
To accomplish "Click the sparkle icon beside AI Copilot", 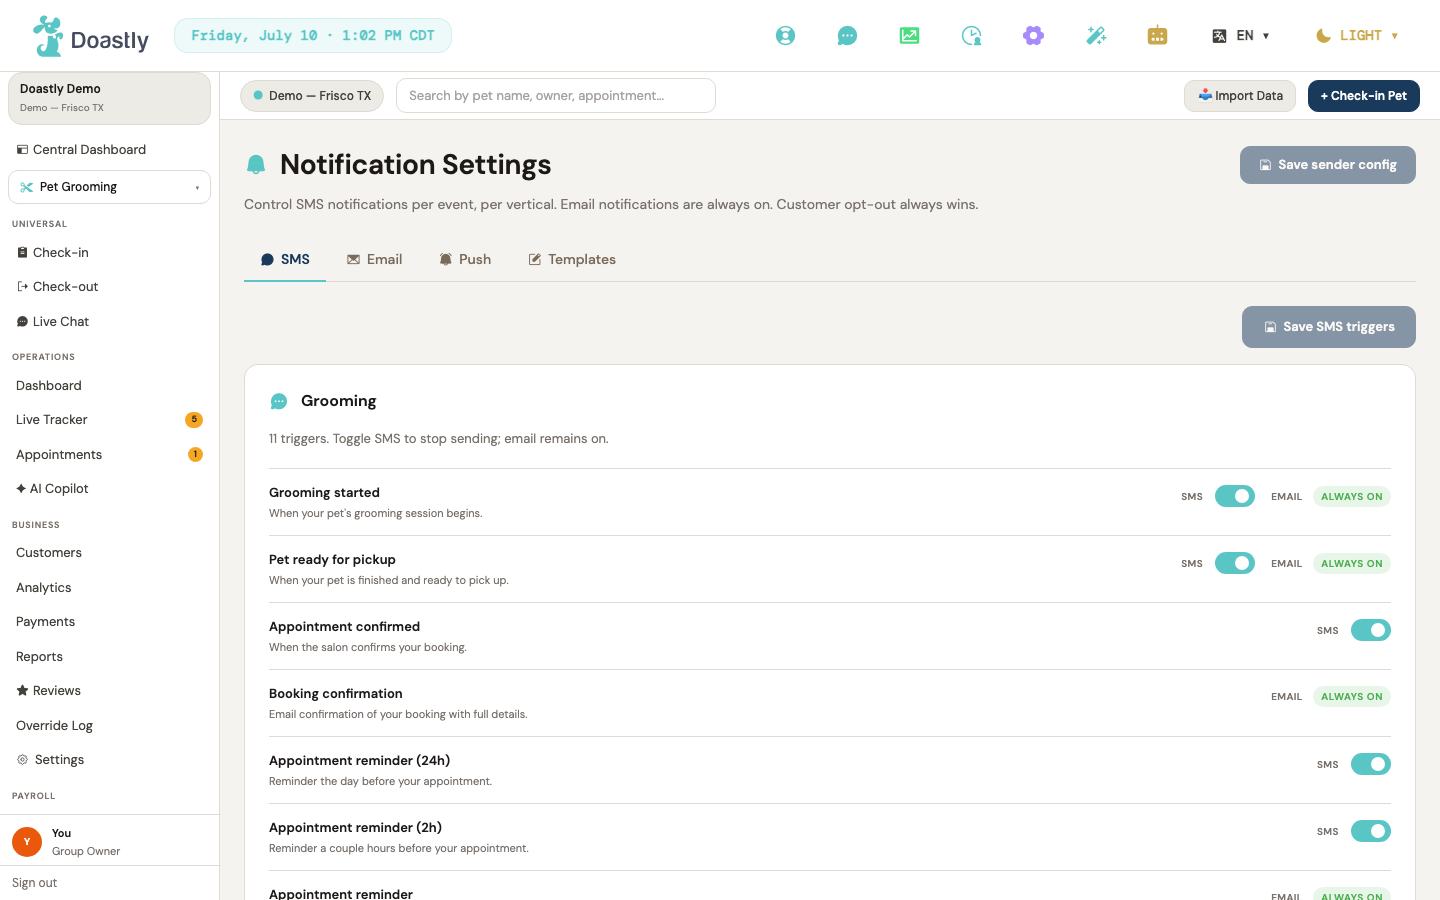I will 21,489.
